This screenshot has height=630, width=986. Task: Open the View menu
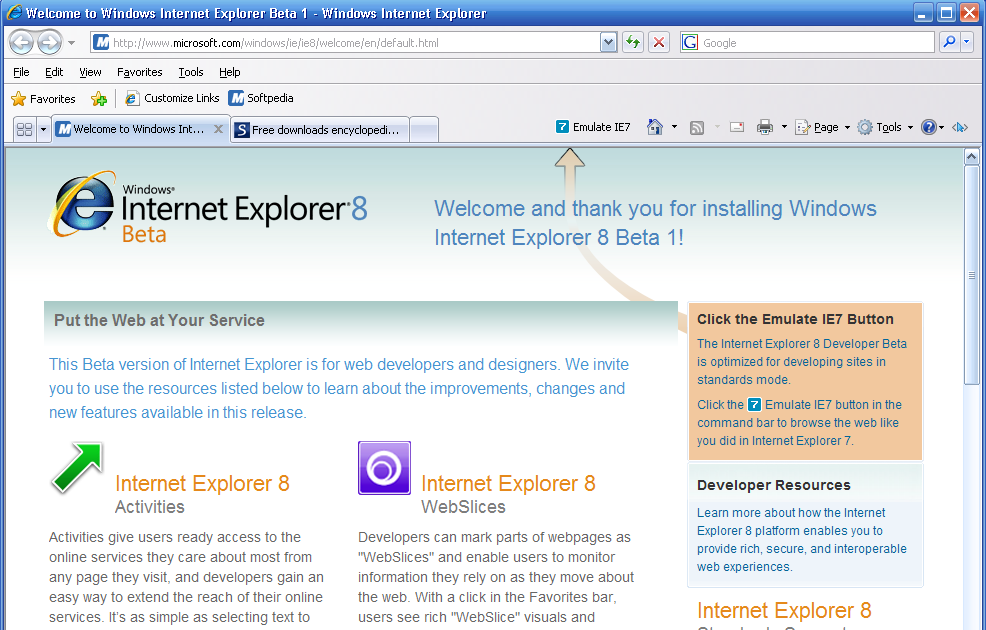click(90, 72)
